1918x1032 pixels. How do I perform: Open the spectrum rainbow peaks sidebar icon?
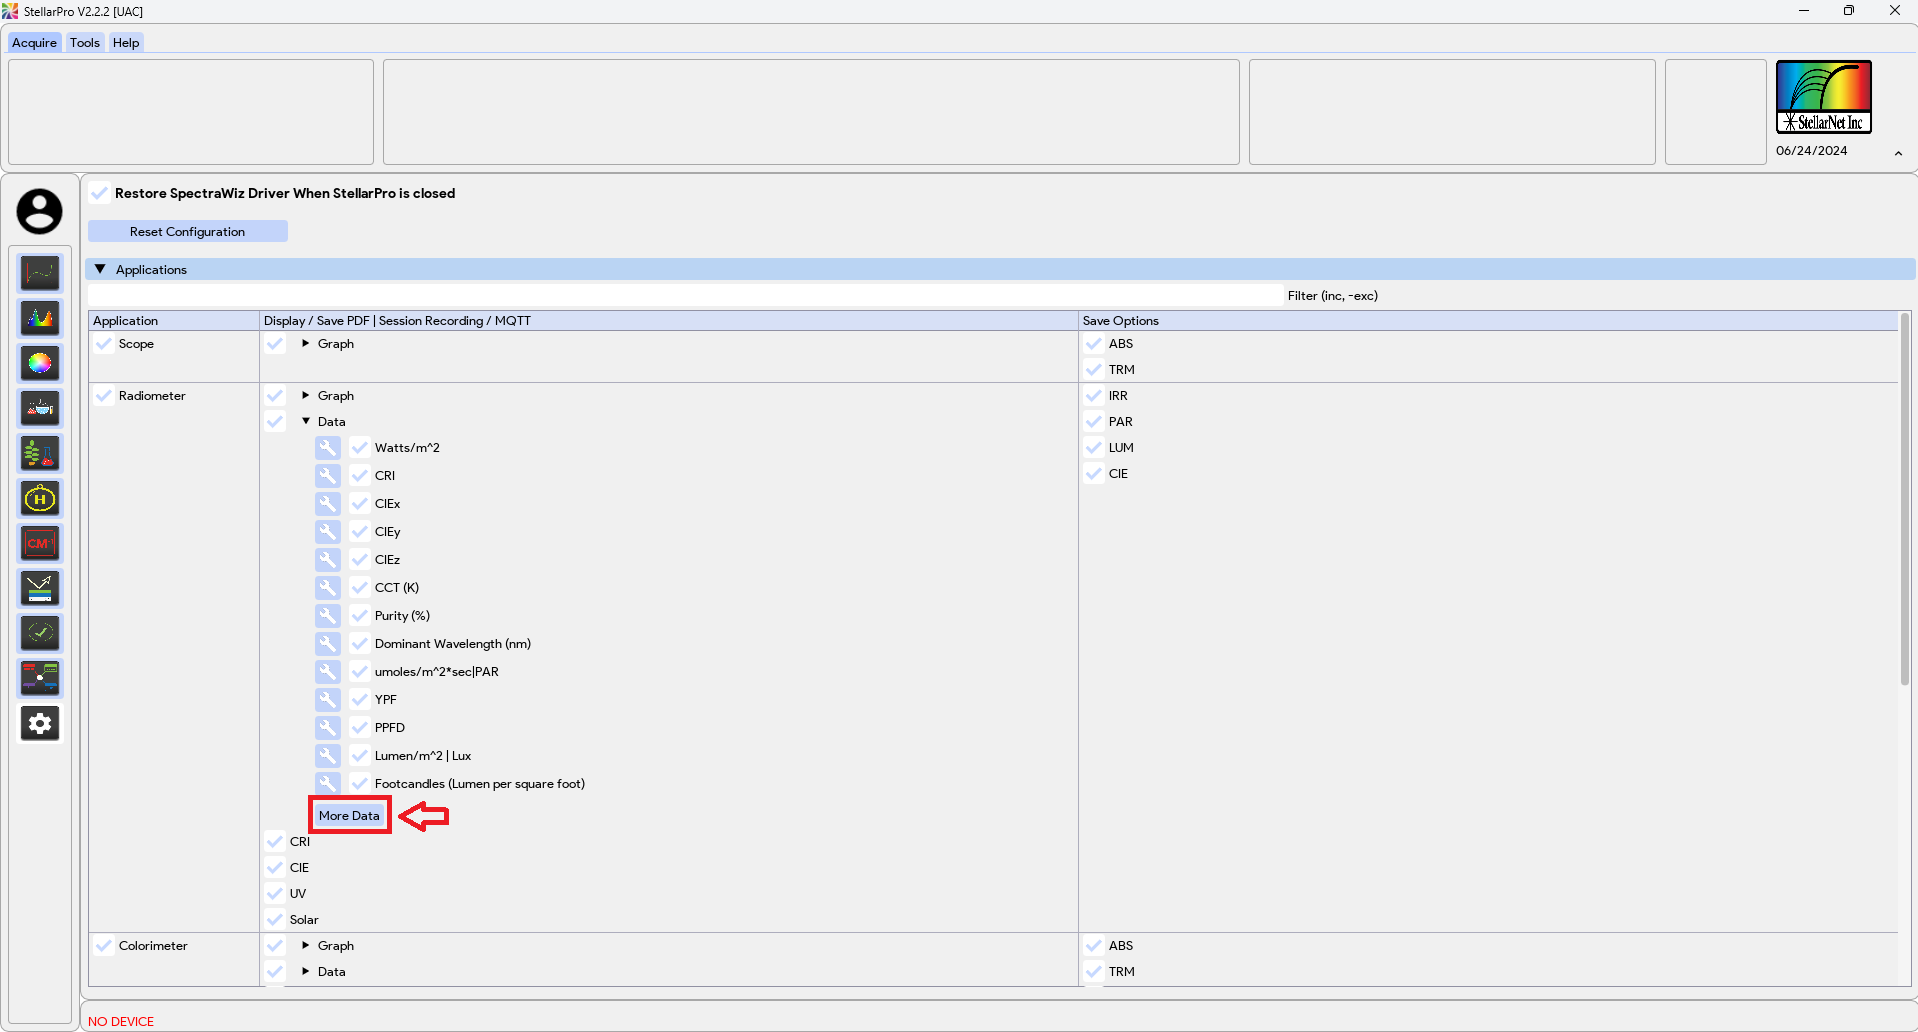(40, 318)
